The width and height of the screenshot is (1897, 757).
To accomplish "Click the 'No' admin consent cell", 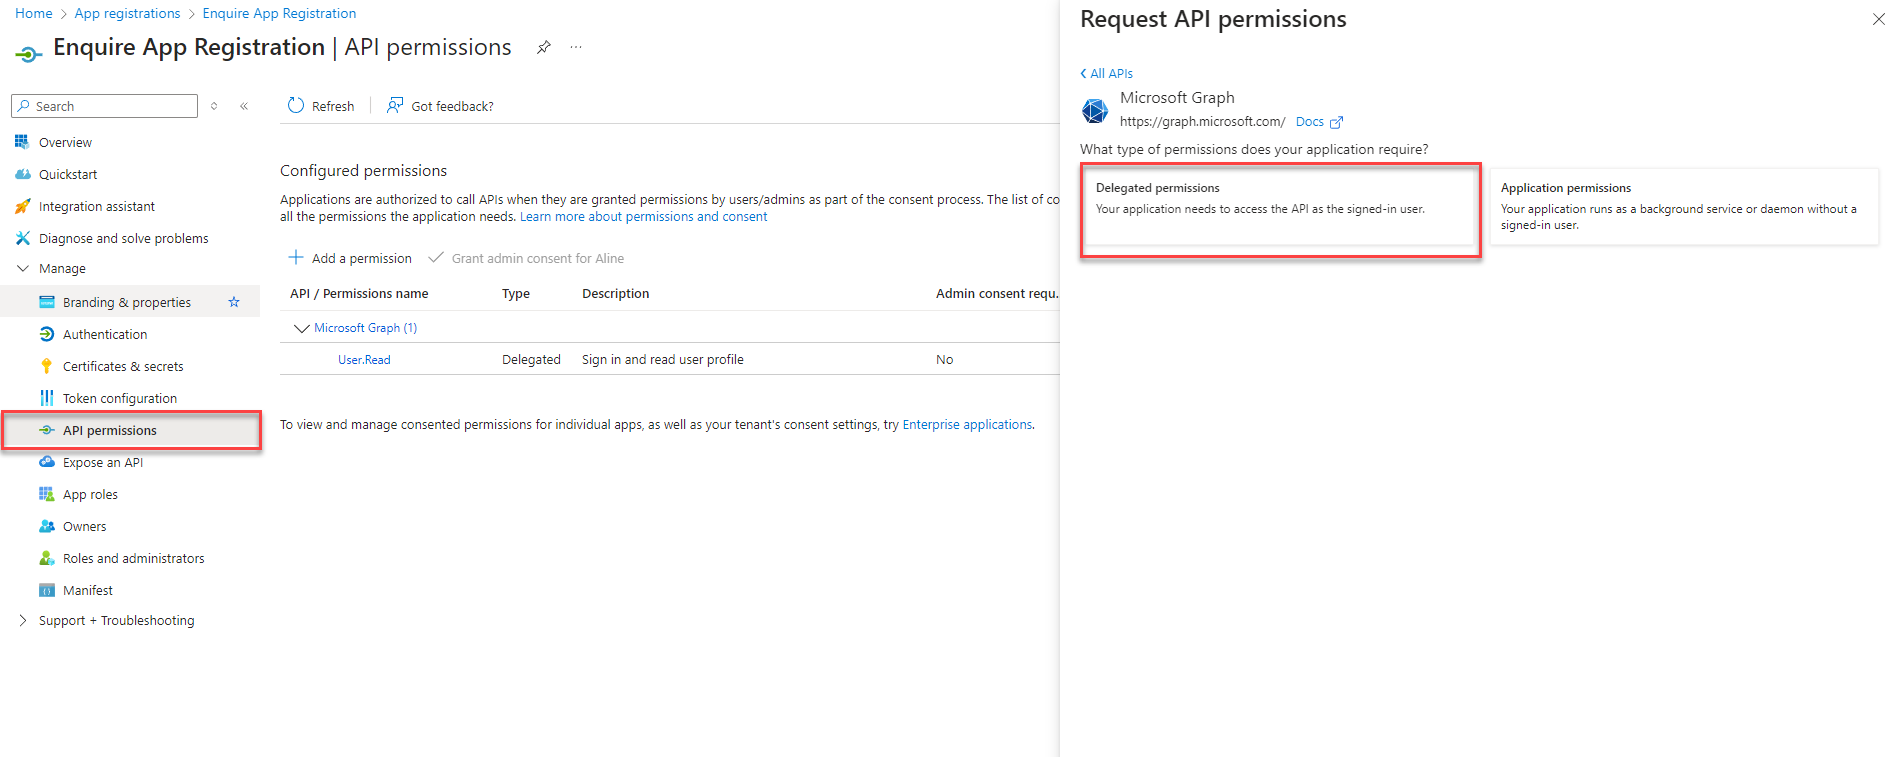I will point(945,359).
